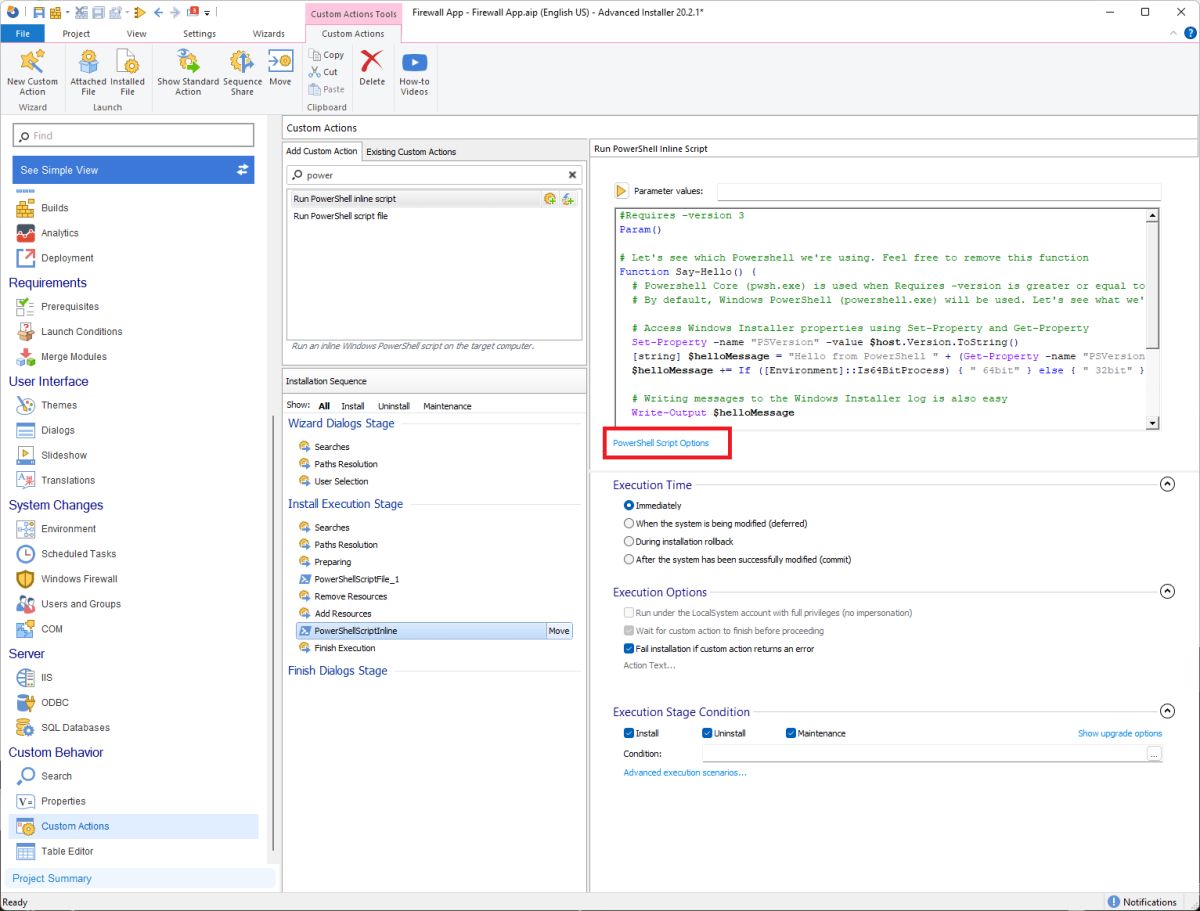Image resolution: width=1200 pixels, height=911 pixels.
Task: Show only Uninstall sequence
Action: 394,406
